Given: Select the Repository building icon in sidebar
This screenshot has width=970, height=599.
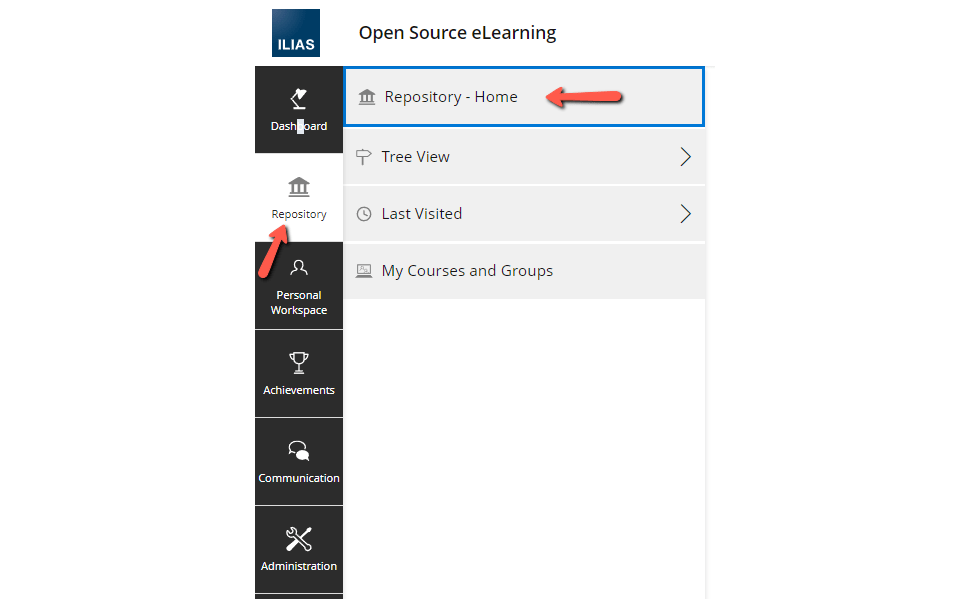Looking at the screenshot, I should click(x=299, y=187).
